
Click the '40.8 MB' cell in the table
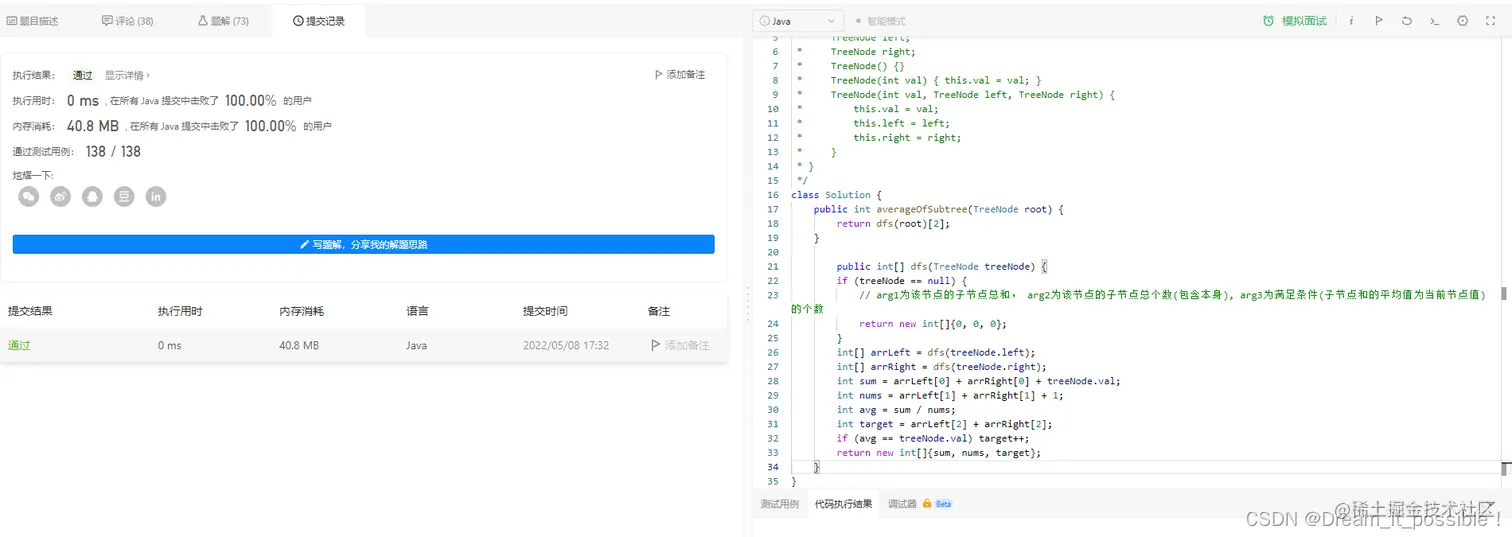tap(299, 345)
